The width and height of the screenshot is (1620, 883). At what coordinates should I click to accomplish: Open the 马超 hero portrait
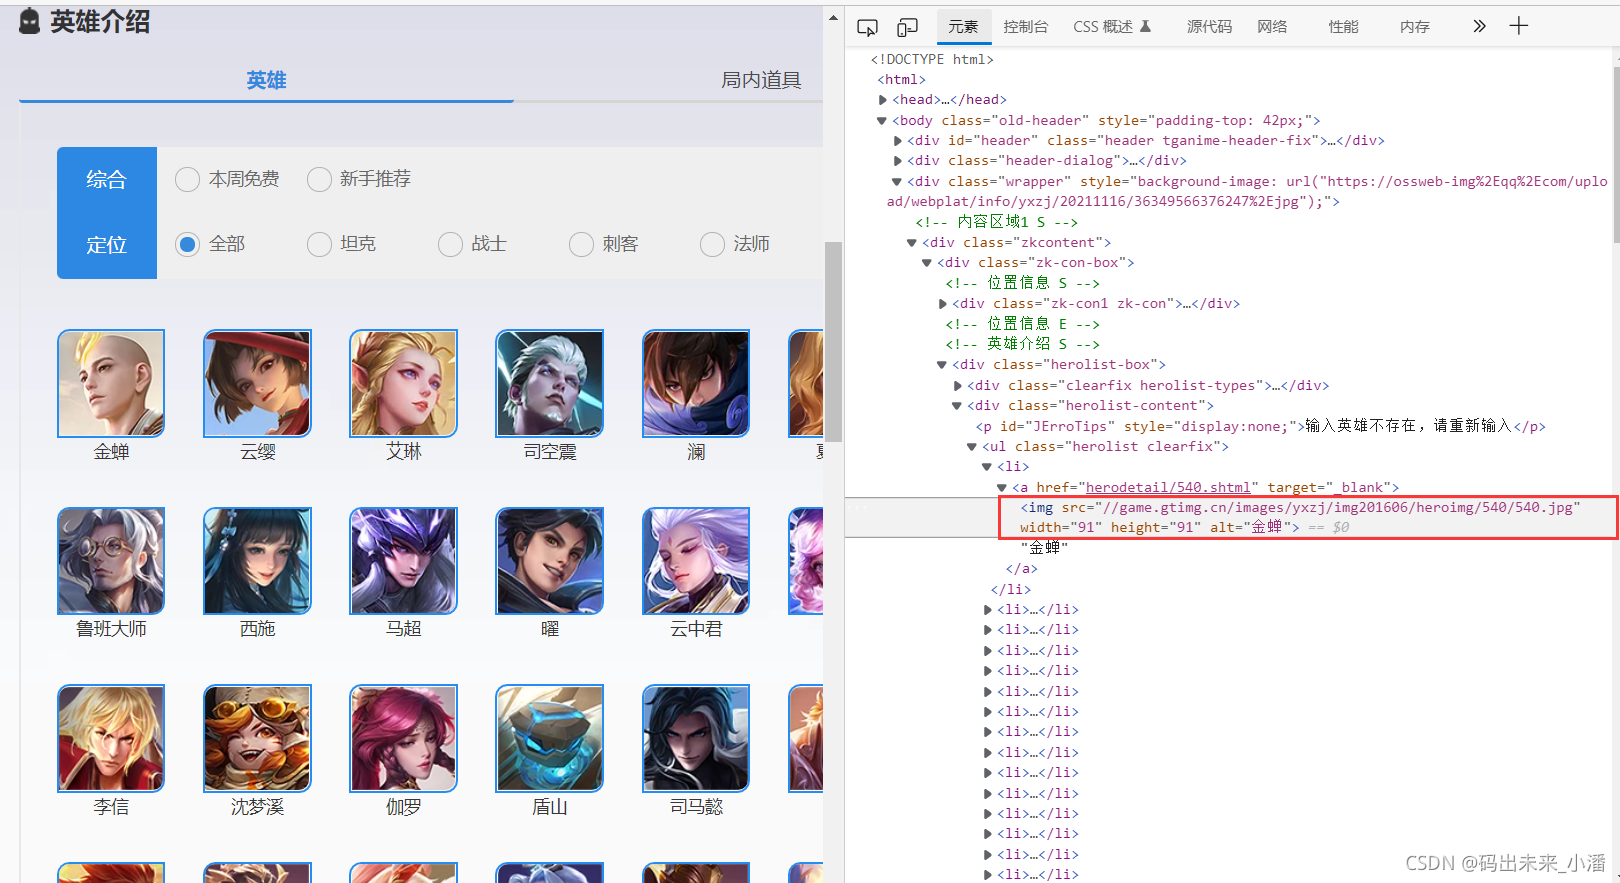coord(403,561)
